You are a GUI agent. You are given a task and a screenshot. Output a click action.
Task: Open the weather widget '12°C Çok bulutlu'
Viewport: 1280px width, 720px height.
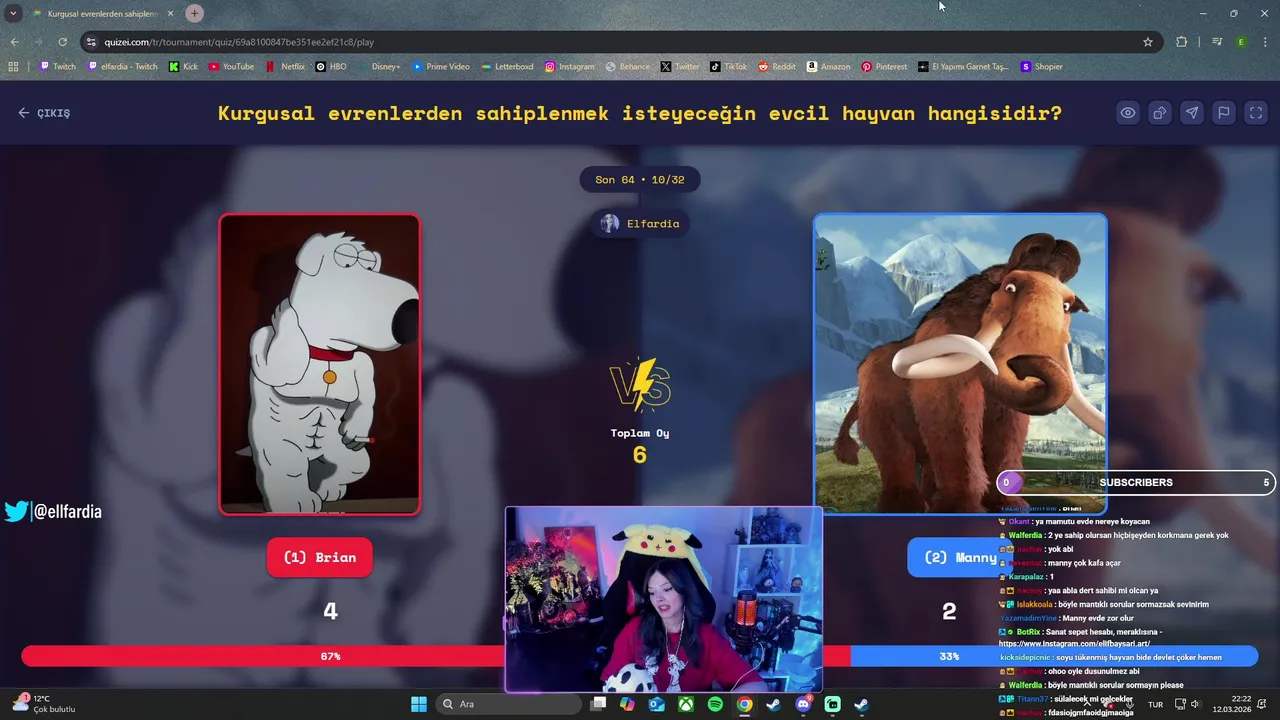(45, 704)
